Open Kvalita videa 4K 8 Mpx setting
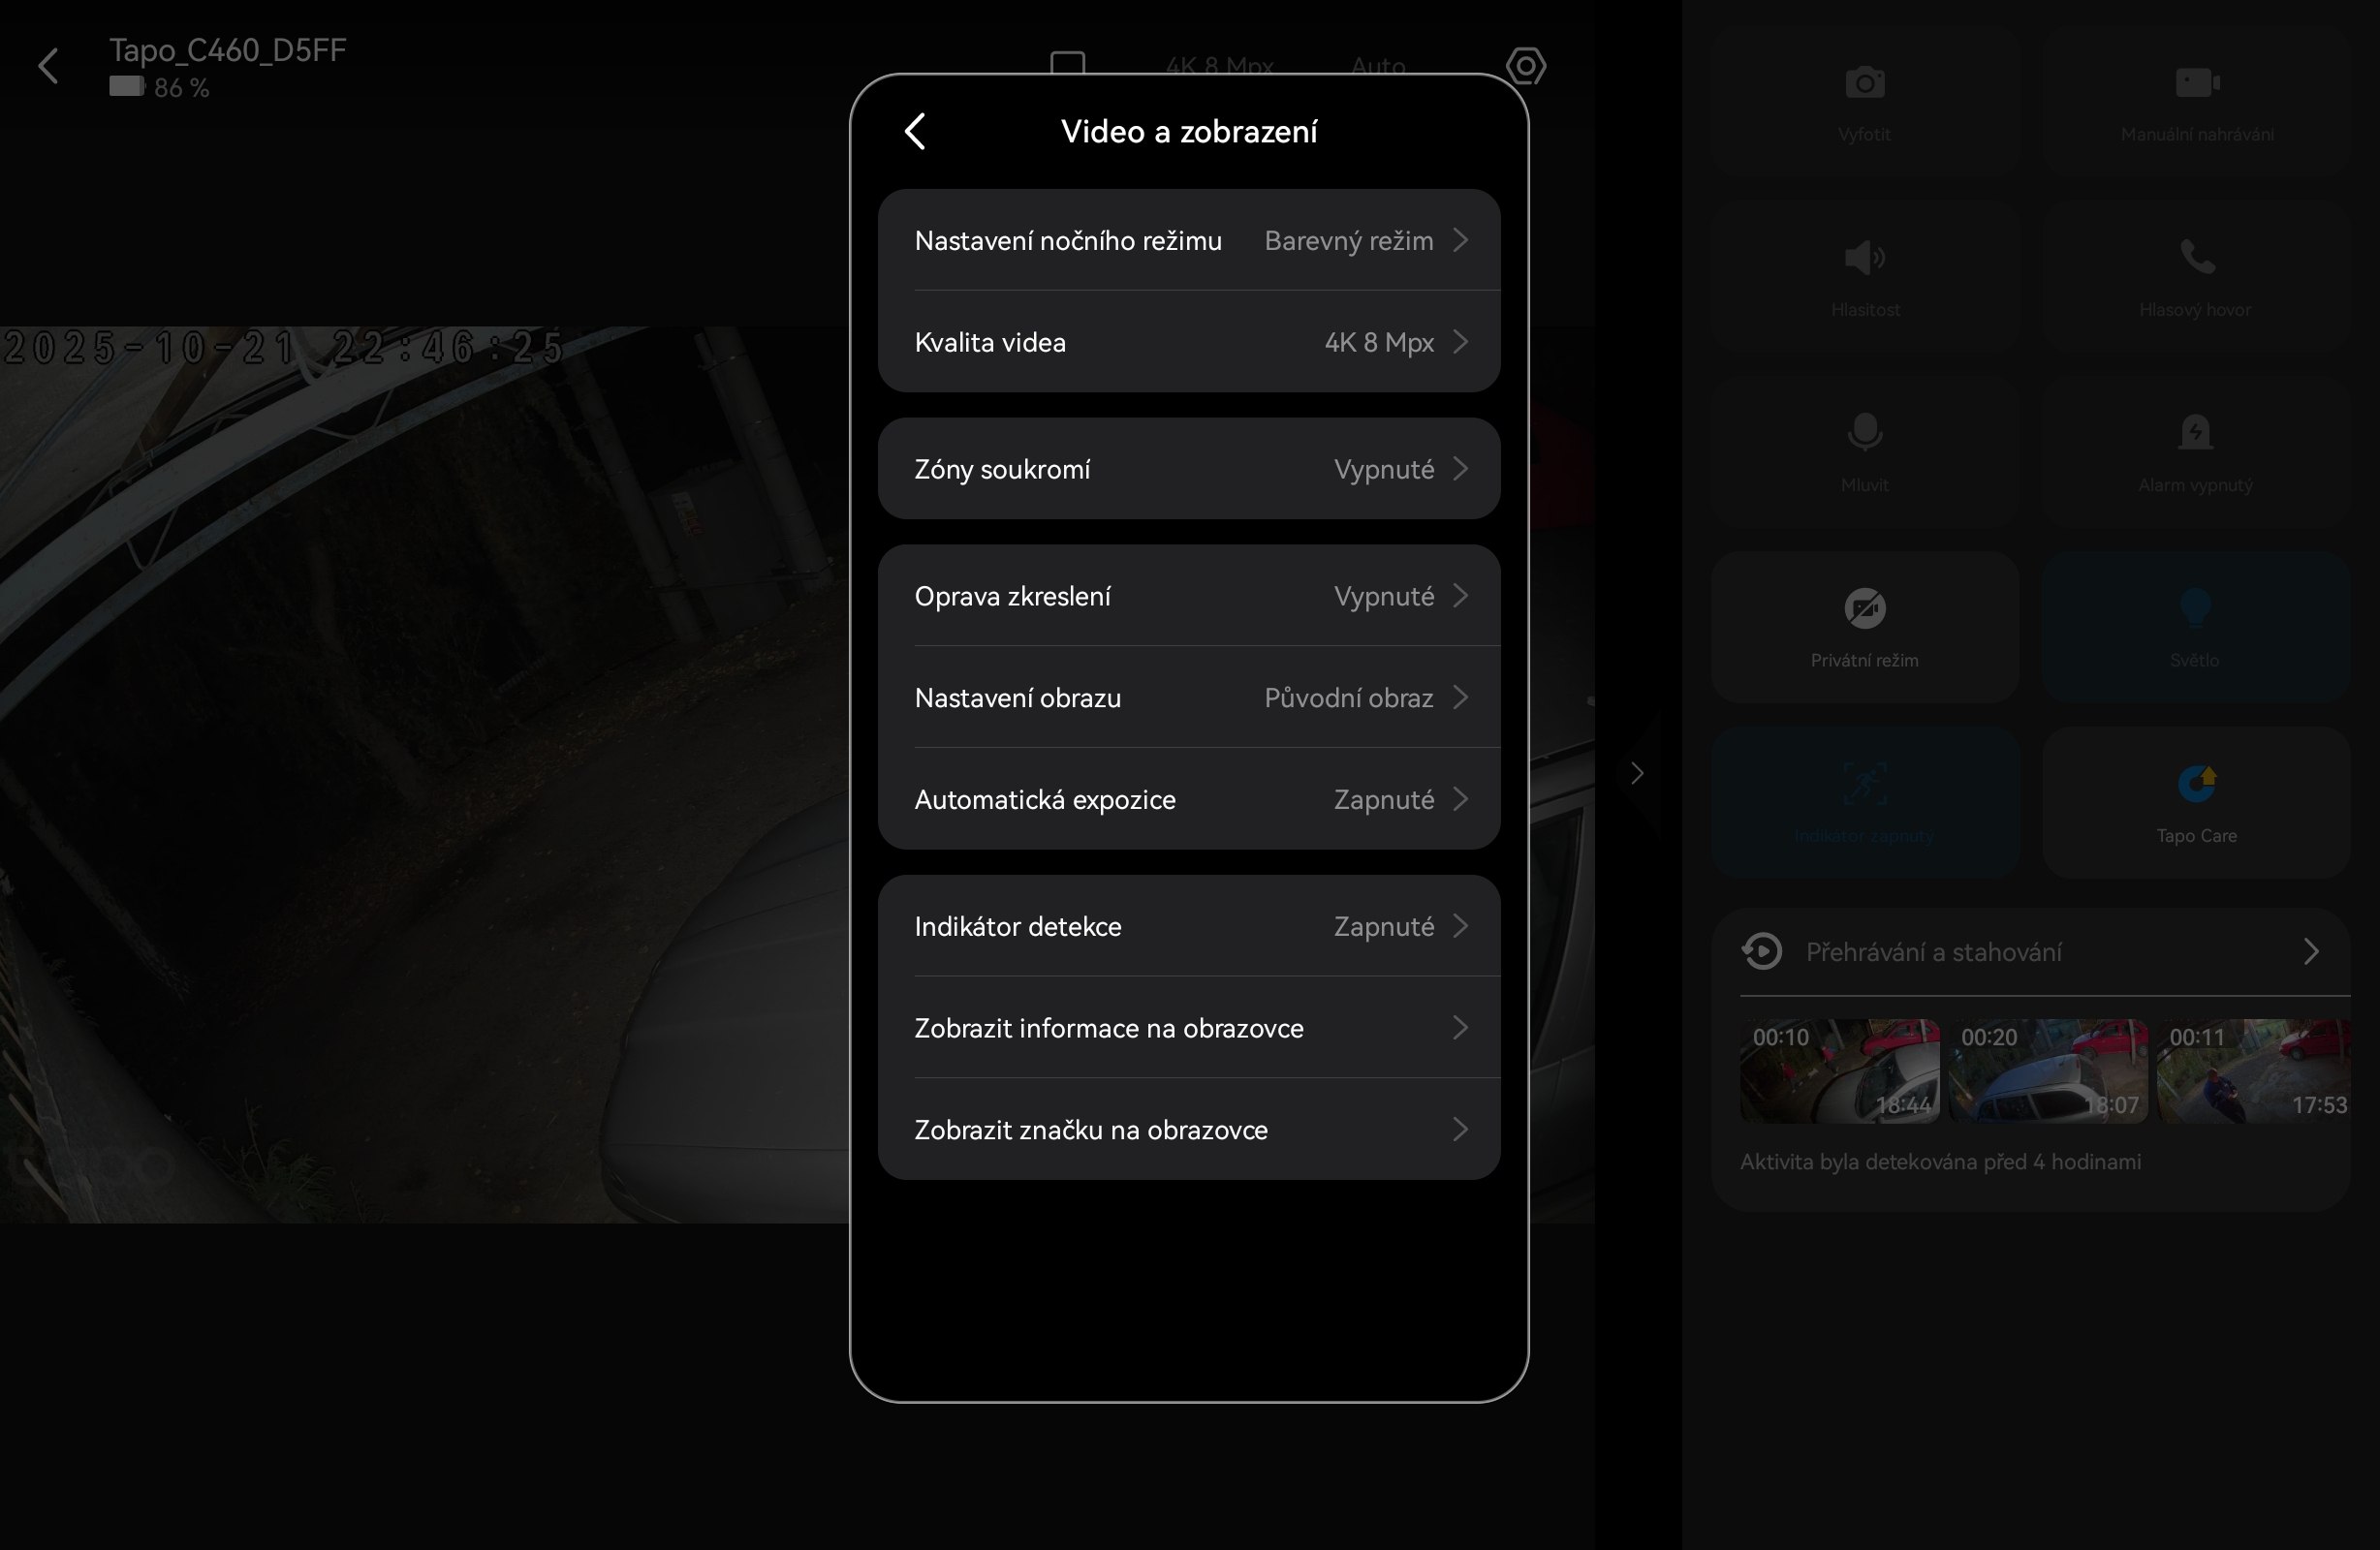This screenshot has height=1550, width=2380. click(x=1188, y=343)
